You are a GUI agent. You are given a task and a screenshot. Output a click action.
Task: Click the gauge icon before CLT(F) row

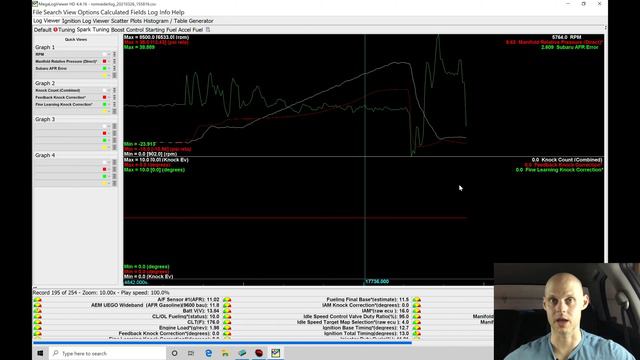click(x=37, y=322)
